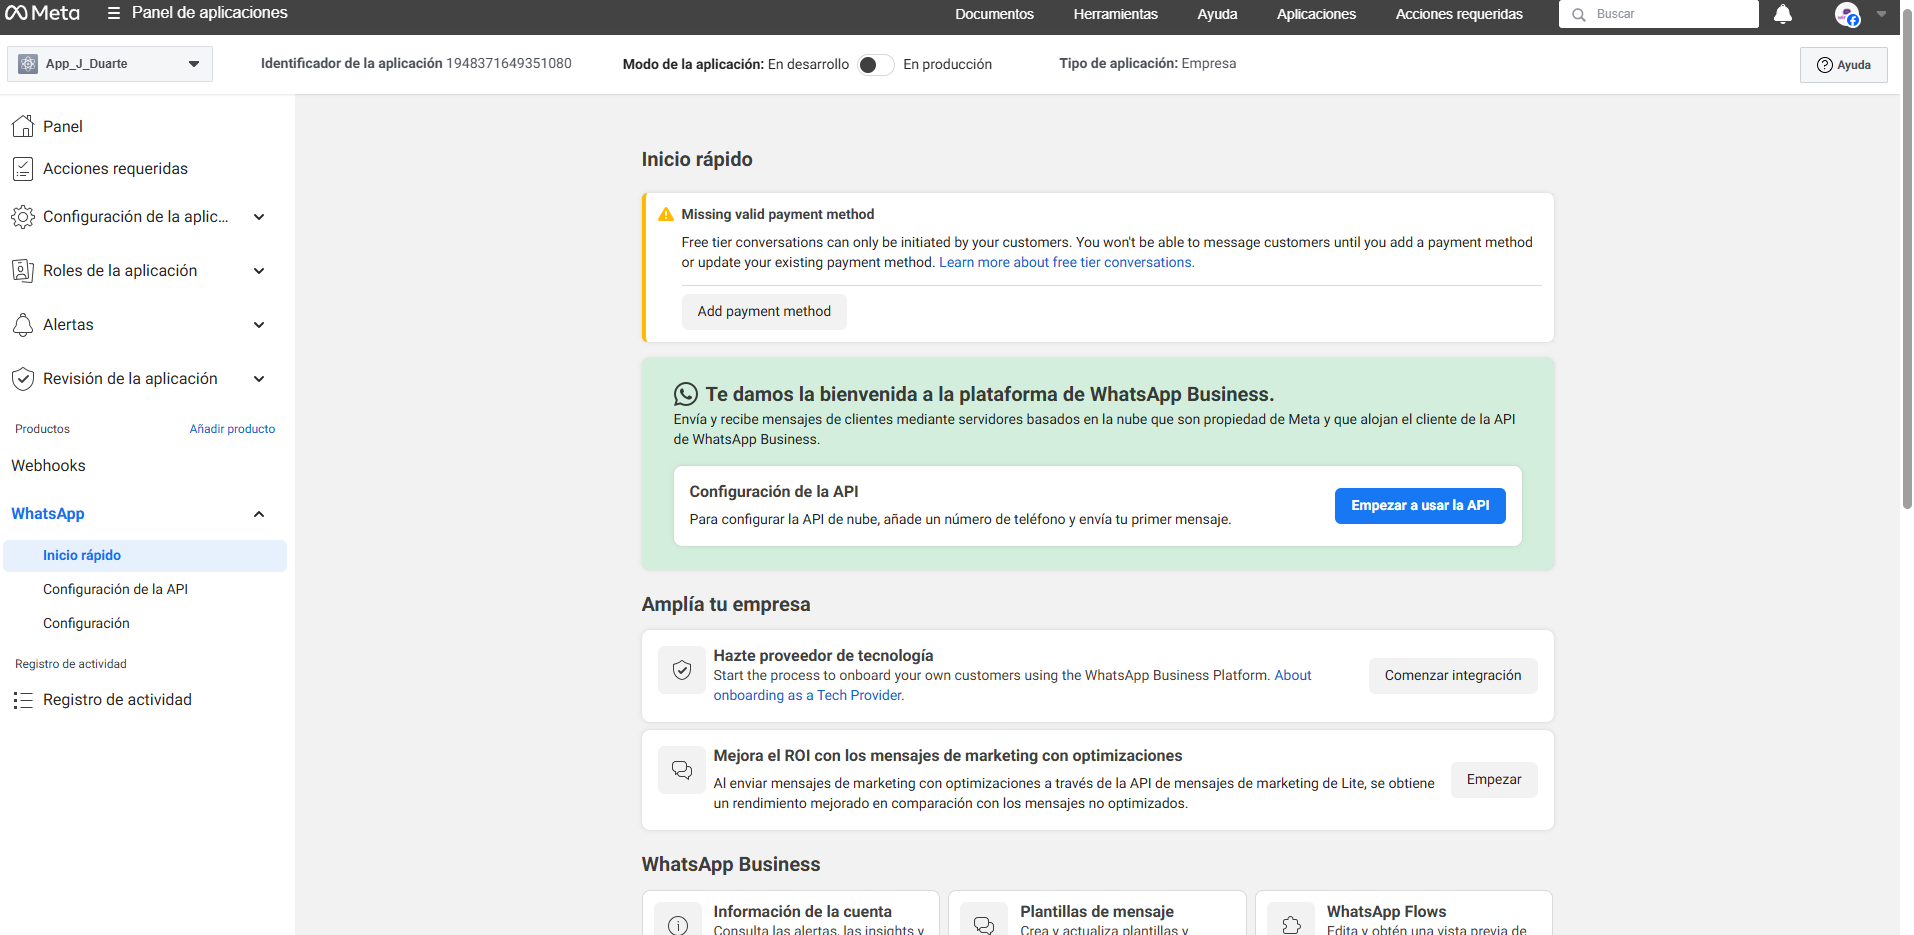1914x935 pixels.
Task: Click the Registro de actividad list icon
Action: coord(23,700)
